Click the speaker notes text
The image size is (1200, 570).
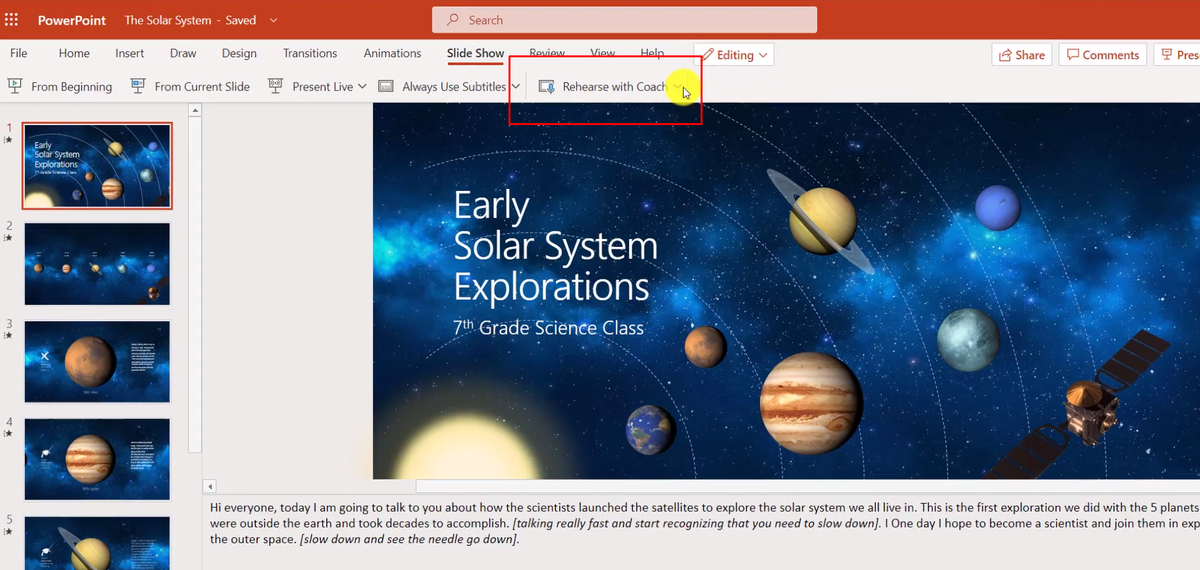point(704,523)
